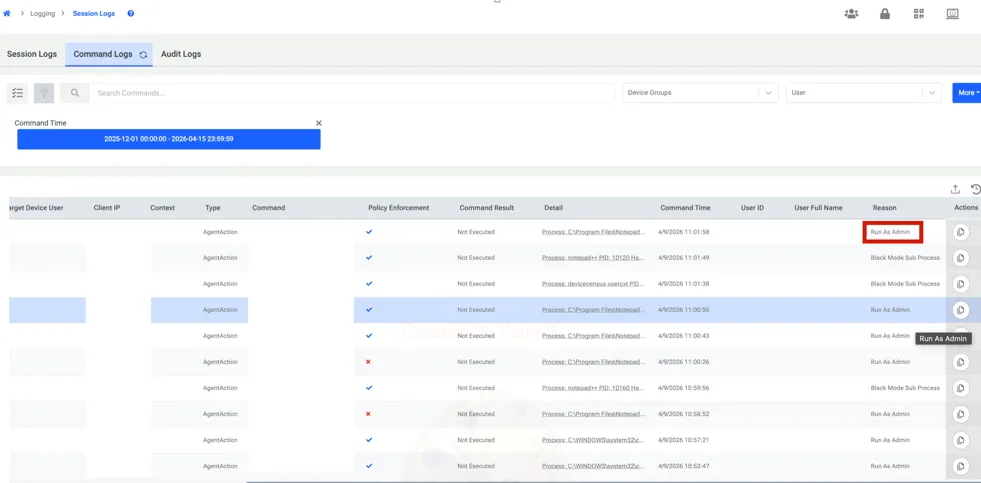Screen dimensions: 981x483
Task: Open detail link in highlighted 11:00:55 row
Action: coord(593,310)
